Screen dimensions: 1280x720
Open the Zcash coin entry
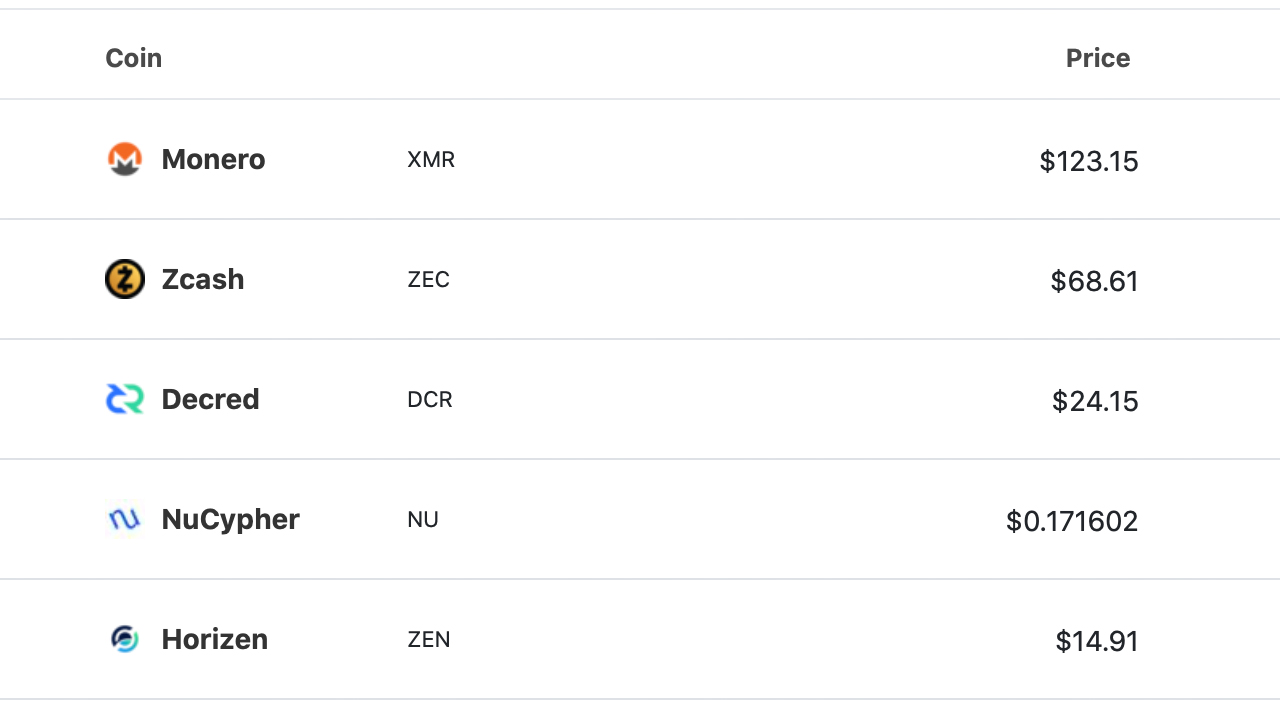pyautogui.click(x=203, y=279)
